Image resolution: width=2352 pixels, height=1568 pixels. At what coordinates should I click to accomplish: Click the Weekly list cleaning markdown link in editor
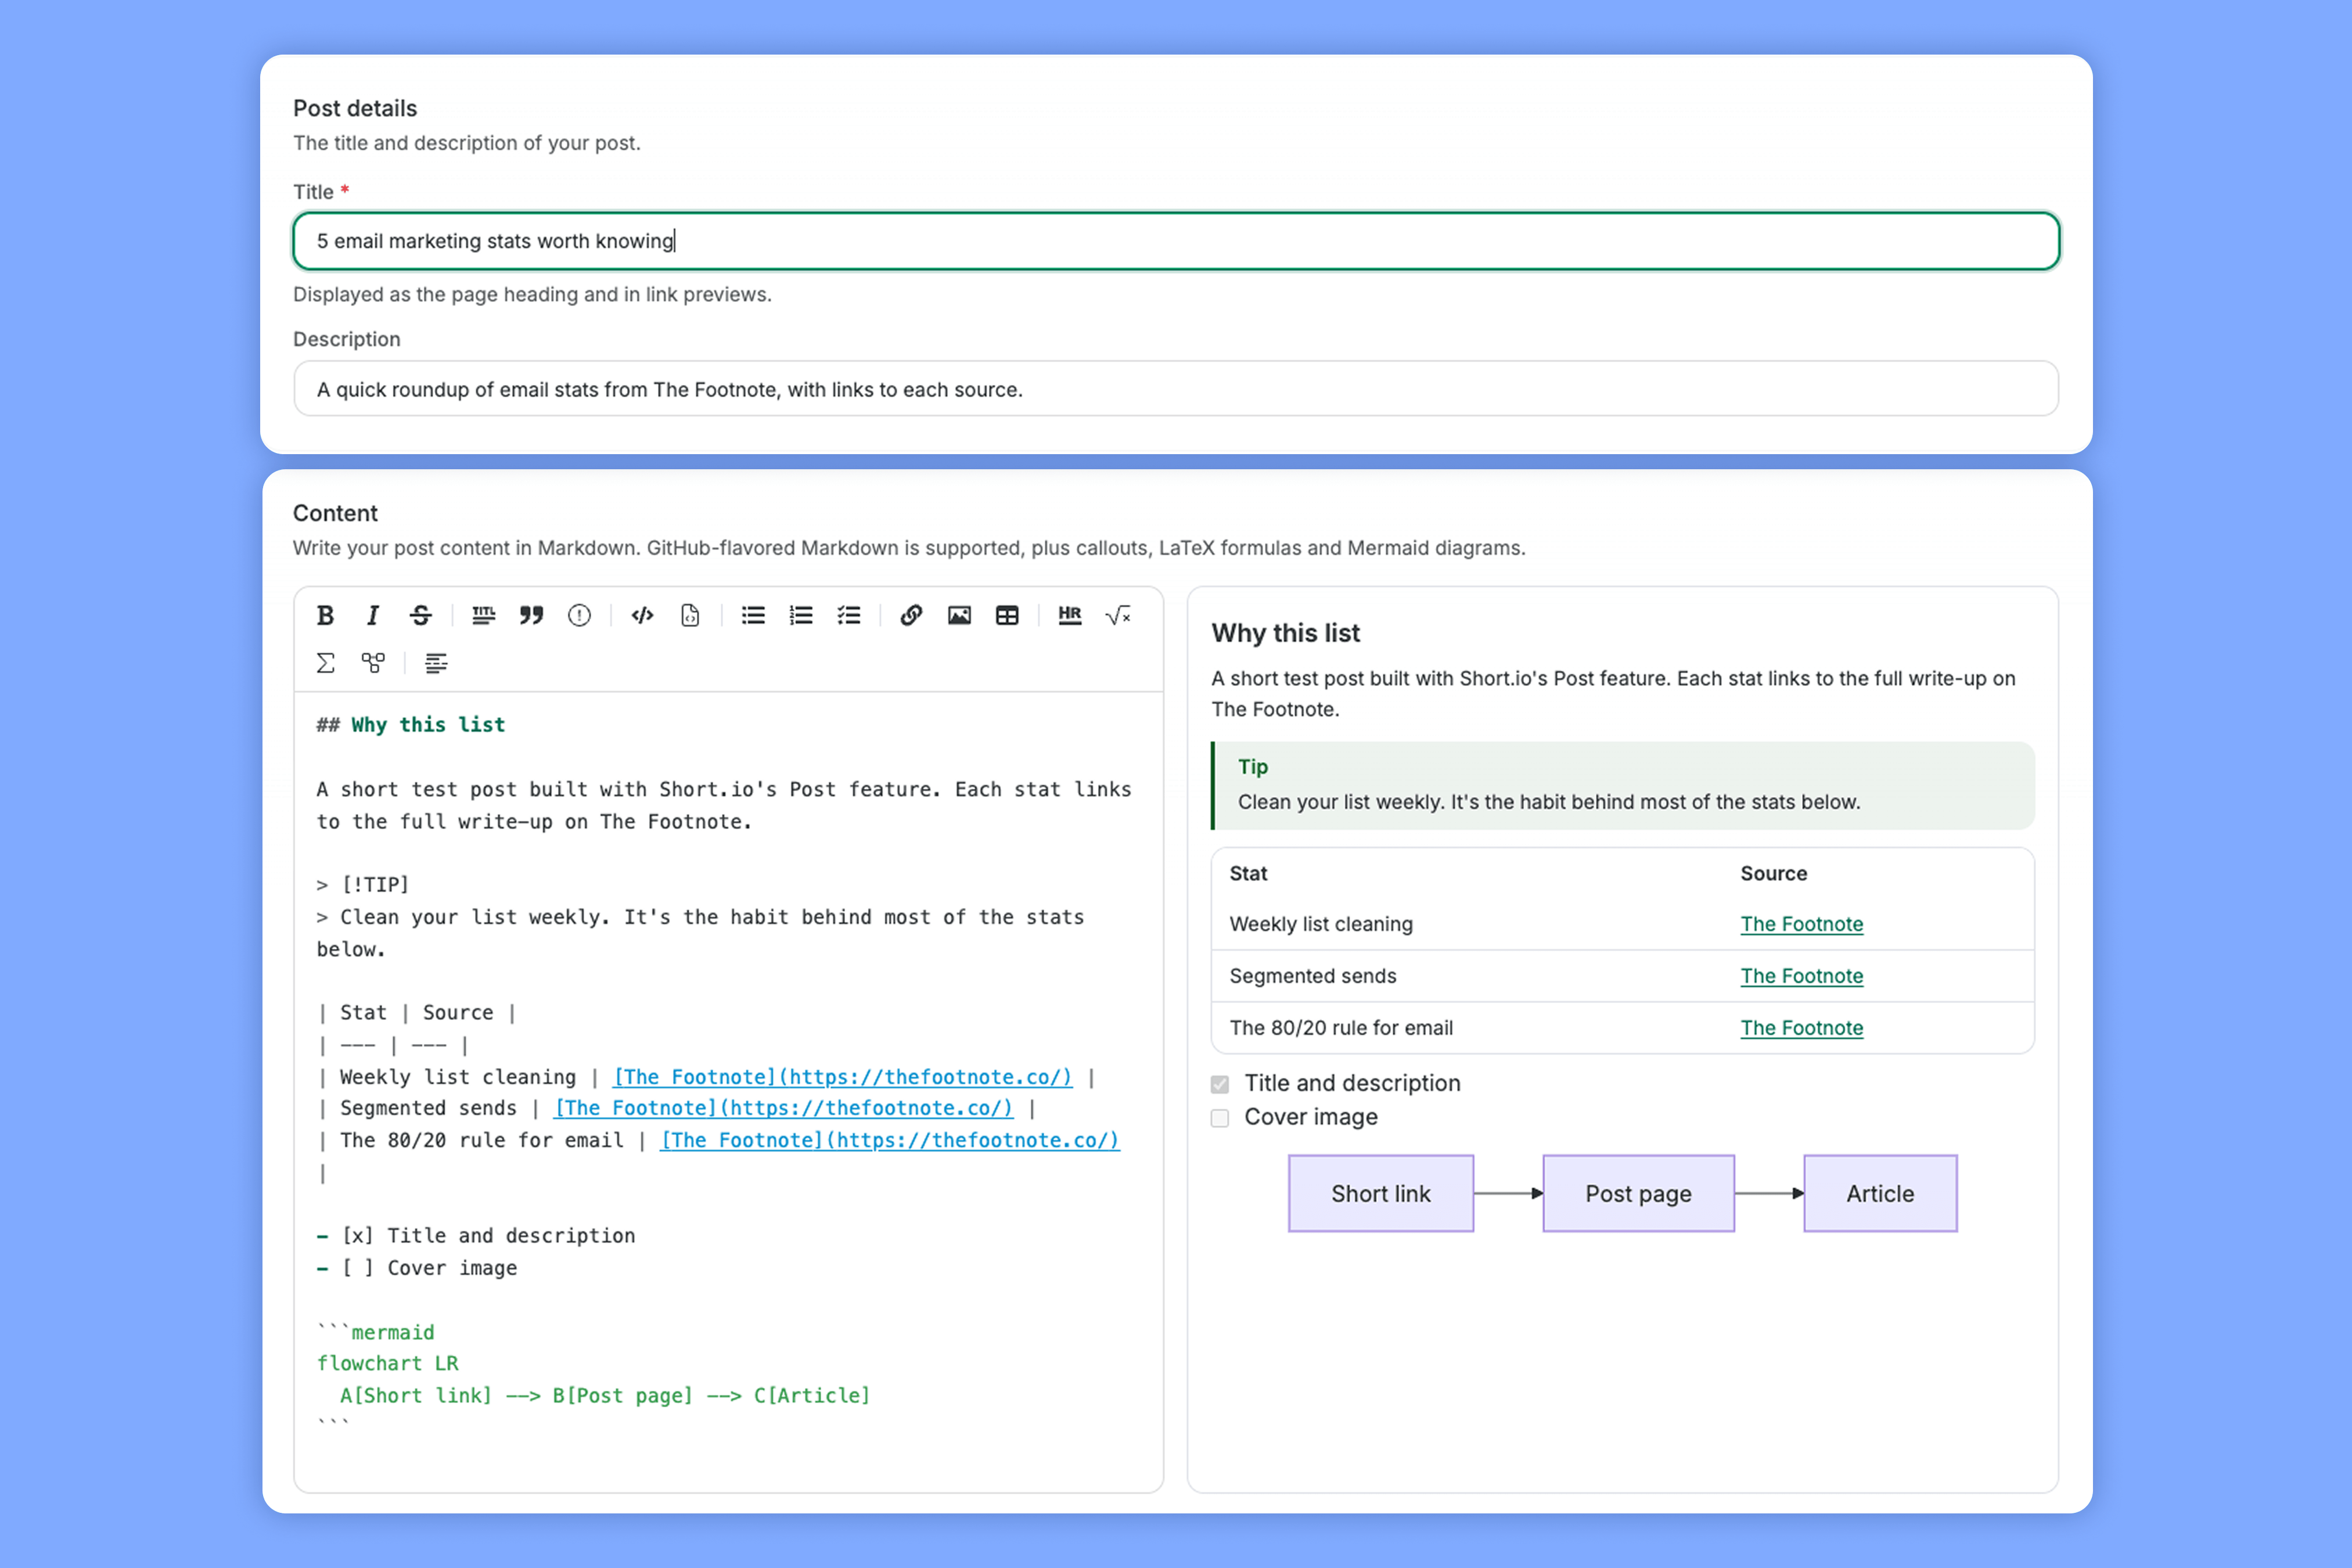(842, 1077)
